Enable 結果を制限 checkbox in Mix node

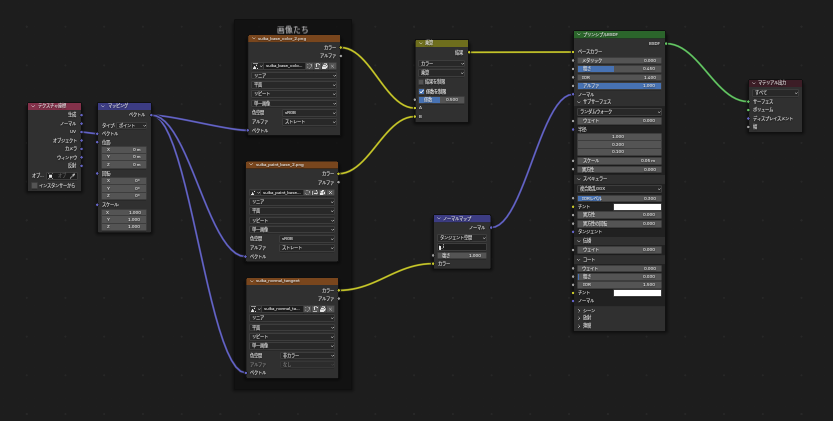click(422, 81)
